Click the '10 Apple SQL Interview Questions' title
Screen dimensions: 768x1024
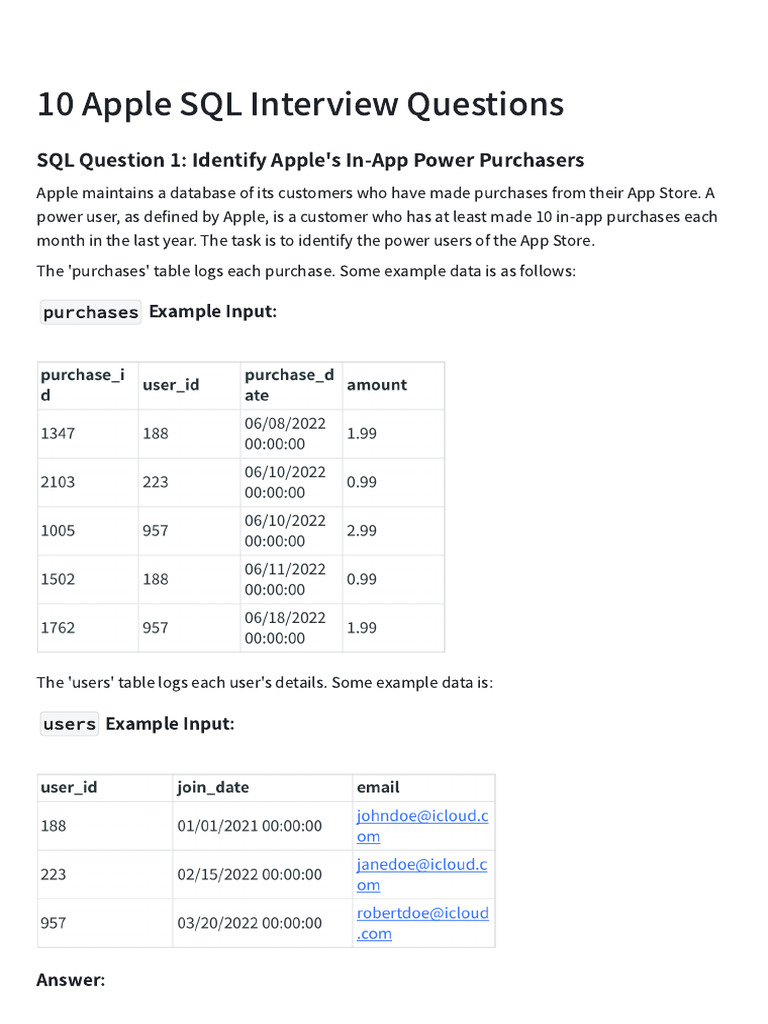click(x=300, y=104)
